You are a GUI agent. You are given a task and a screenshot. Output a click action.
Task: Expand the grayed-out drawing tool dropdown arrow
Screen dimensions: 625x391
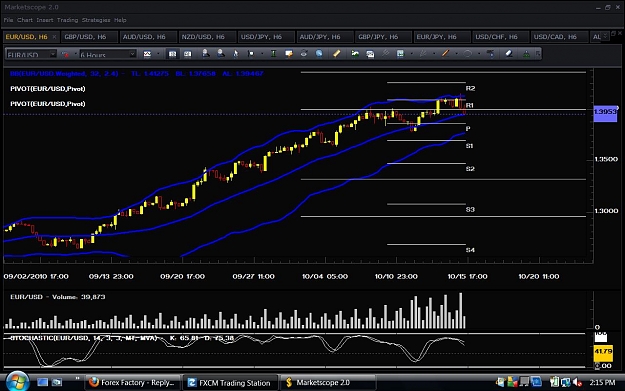[x=434, y=53]
